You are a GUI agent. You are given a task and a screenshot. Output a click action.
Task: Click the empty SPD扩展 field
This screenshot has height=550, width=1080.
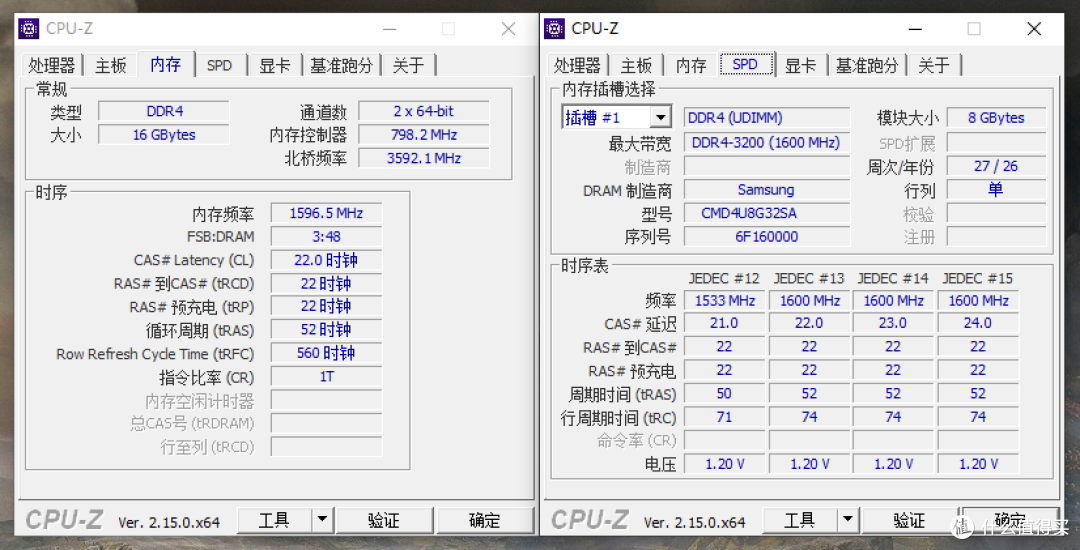click(996, 142)
